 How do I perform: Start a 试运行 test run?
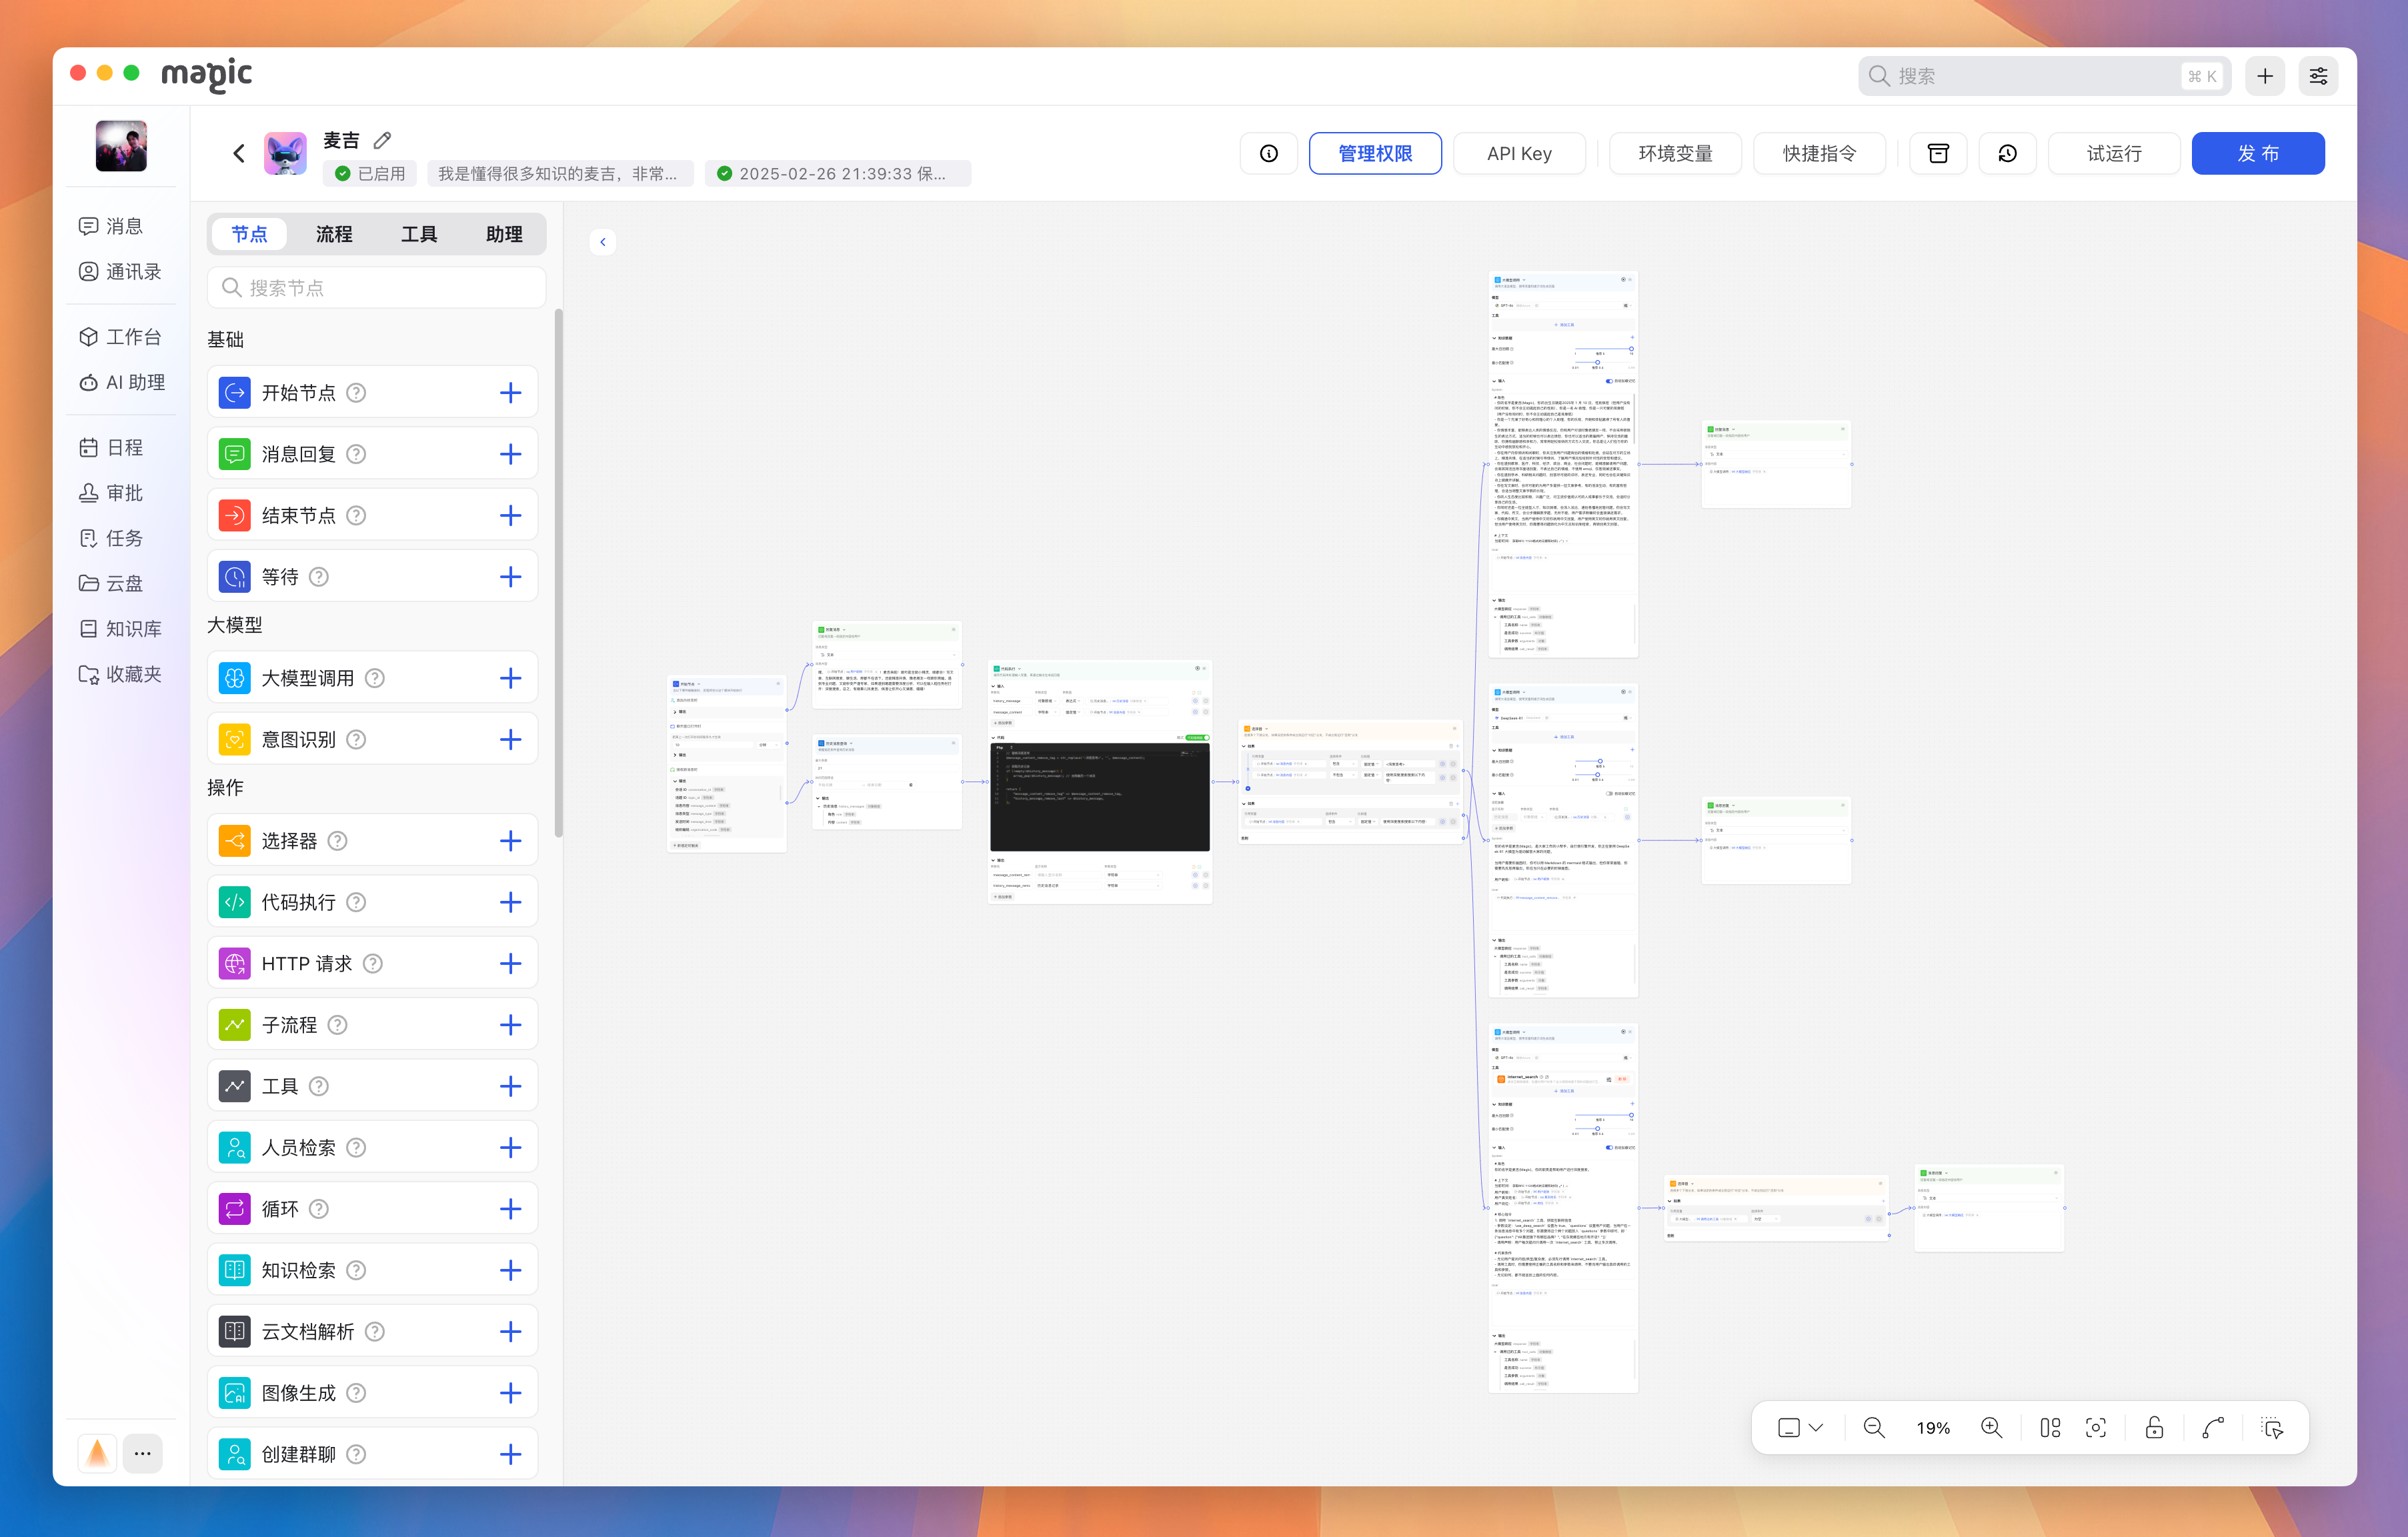2114,153
